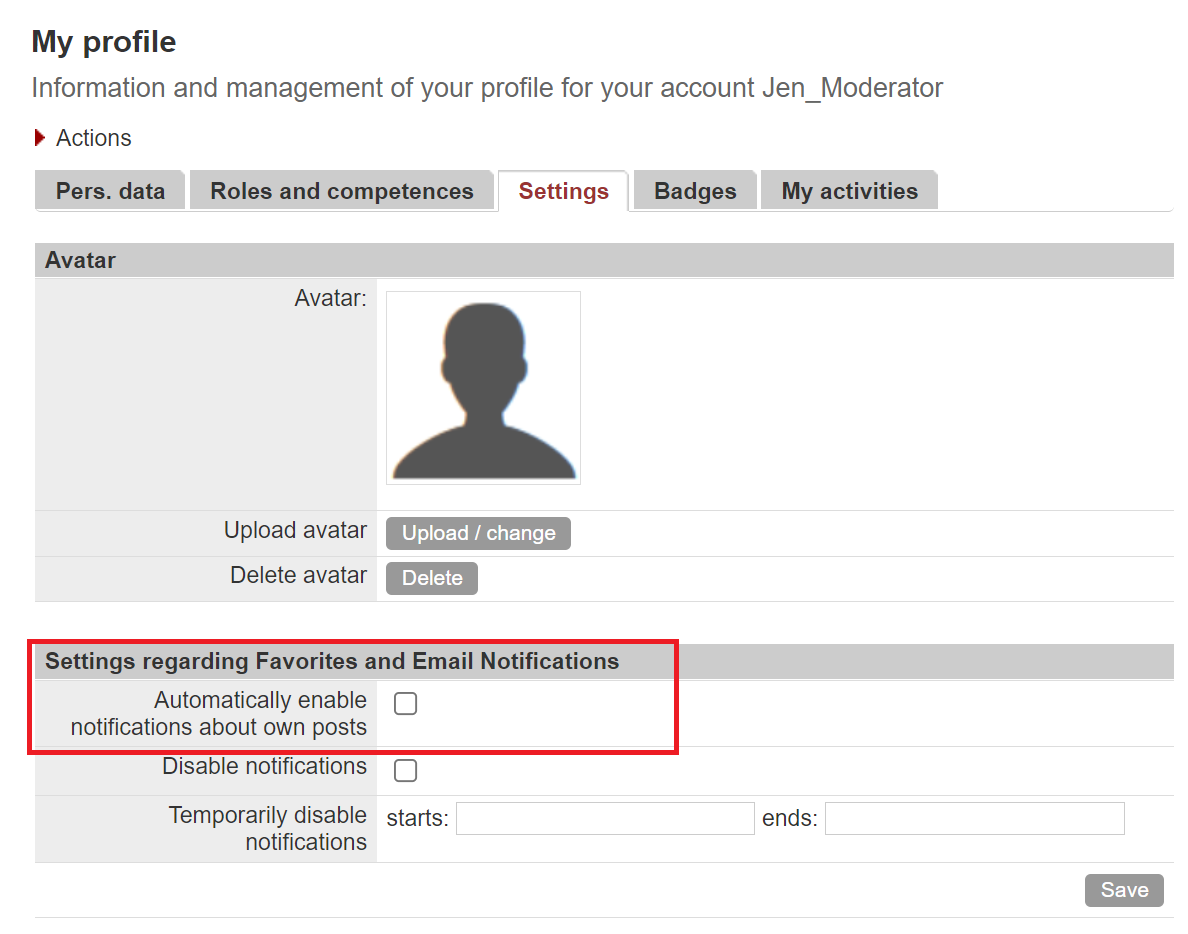Screen dimensions: 1188x934
Task: Enable automatic notifications about own posts checkbox
Action: click(405, 704)
